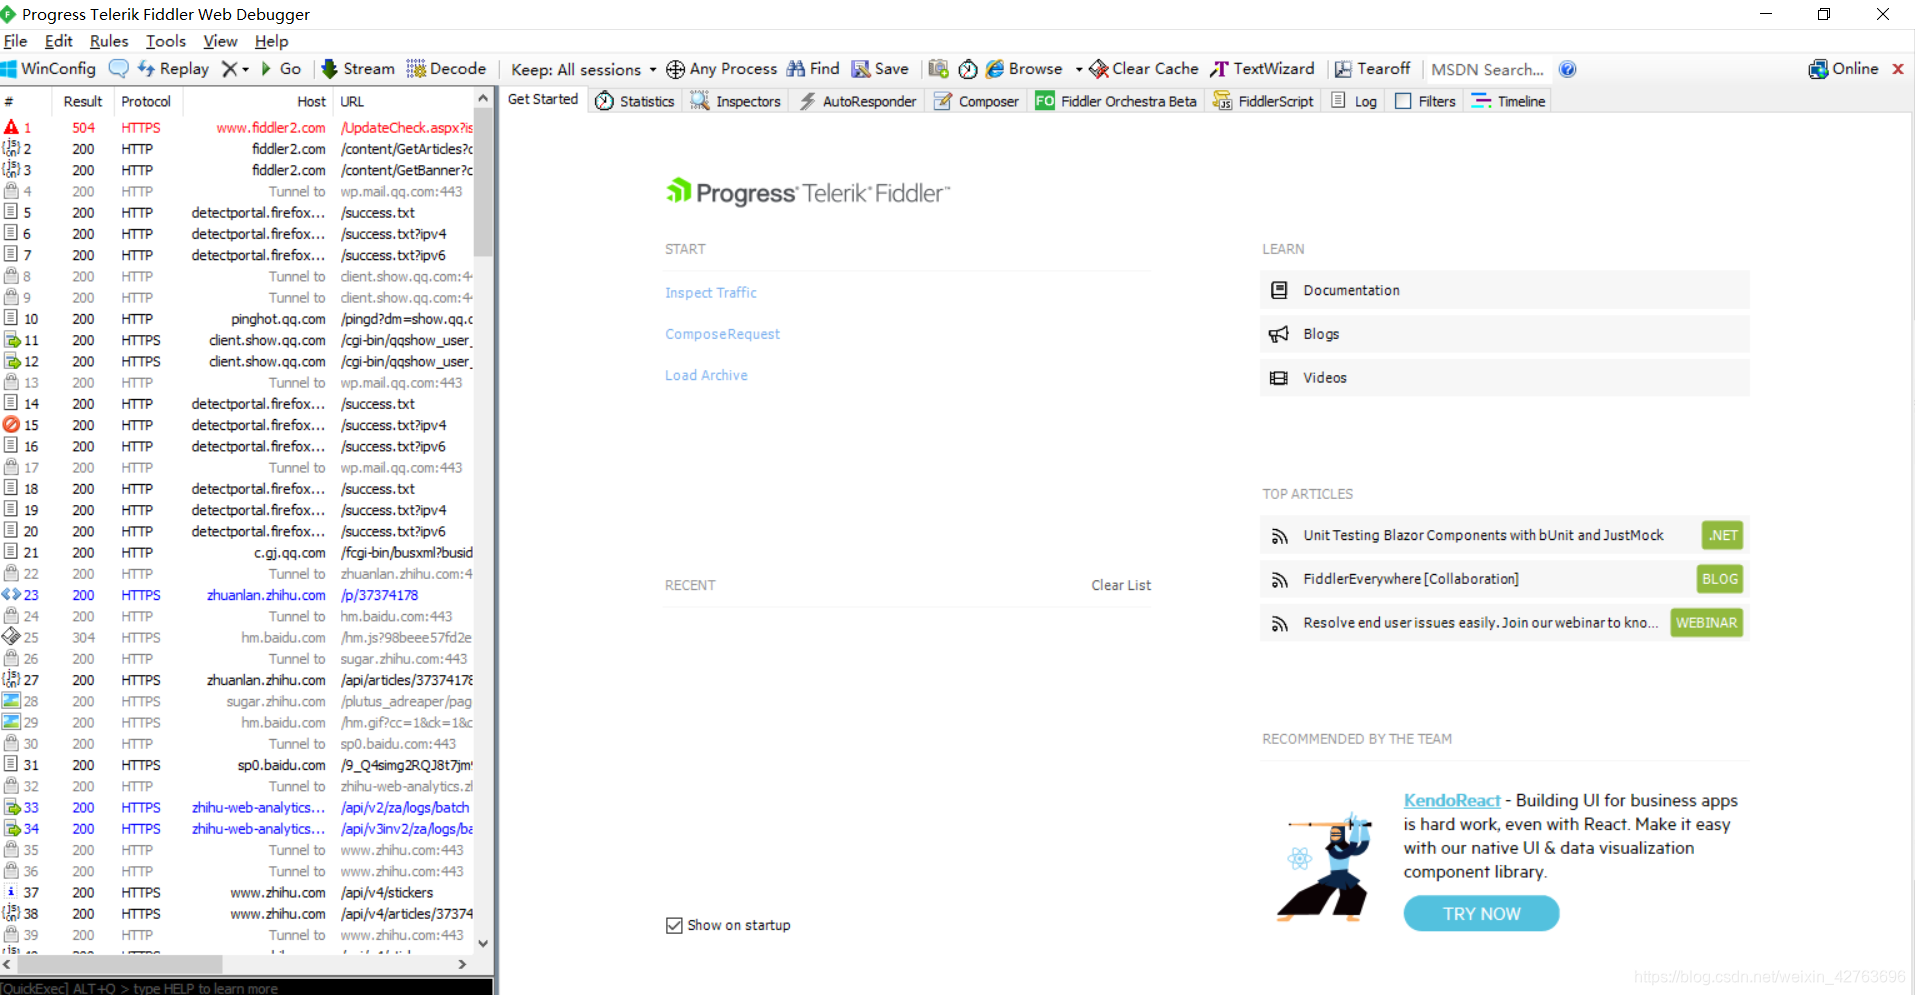Click Tearoff to detach the panel

coord(1372,69)
